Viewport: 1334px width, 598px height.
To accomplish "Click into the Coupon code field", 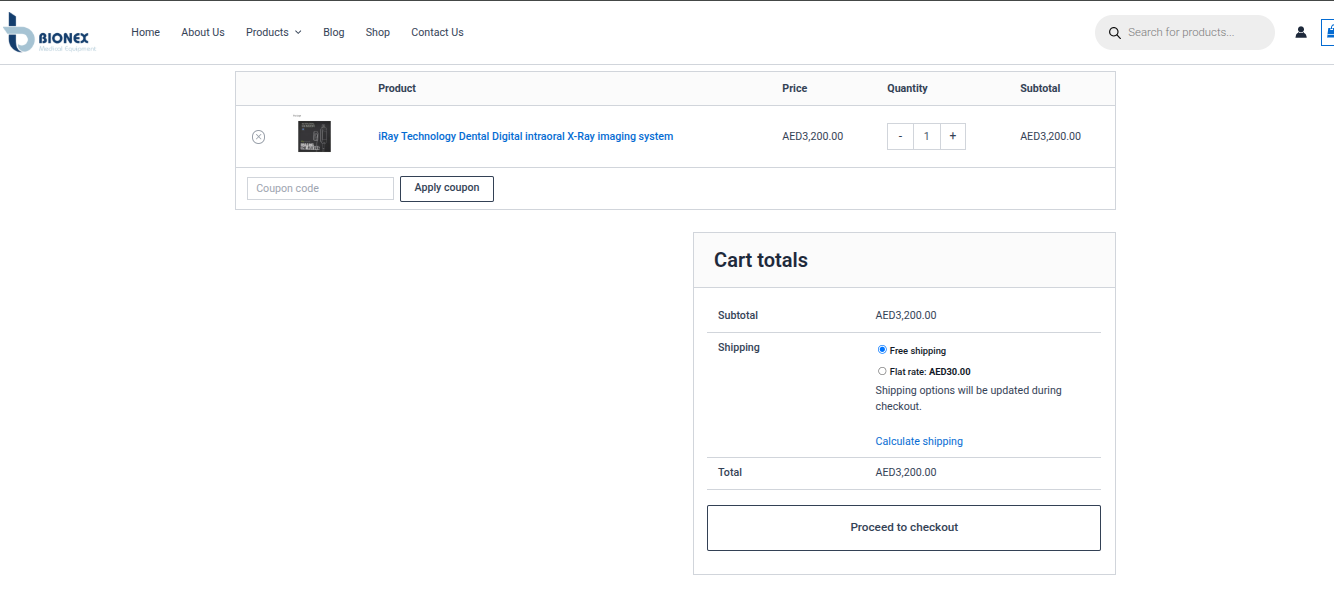I will tap(320, 188).
